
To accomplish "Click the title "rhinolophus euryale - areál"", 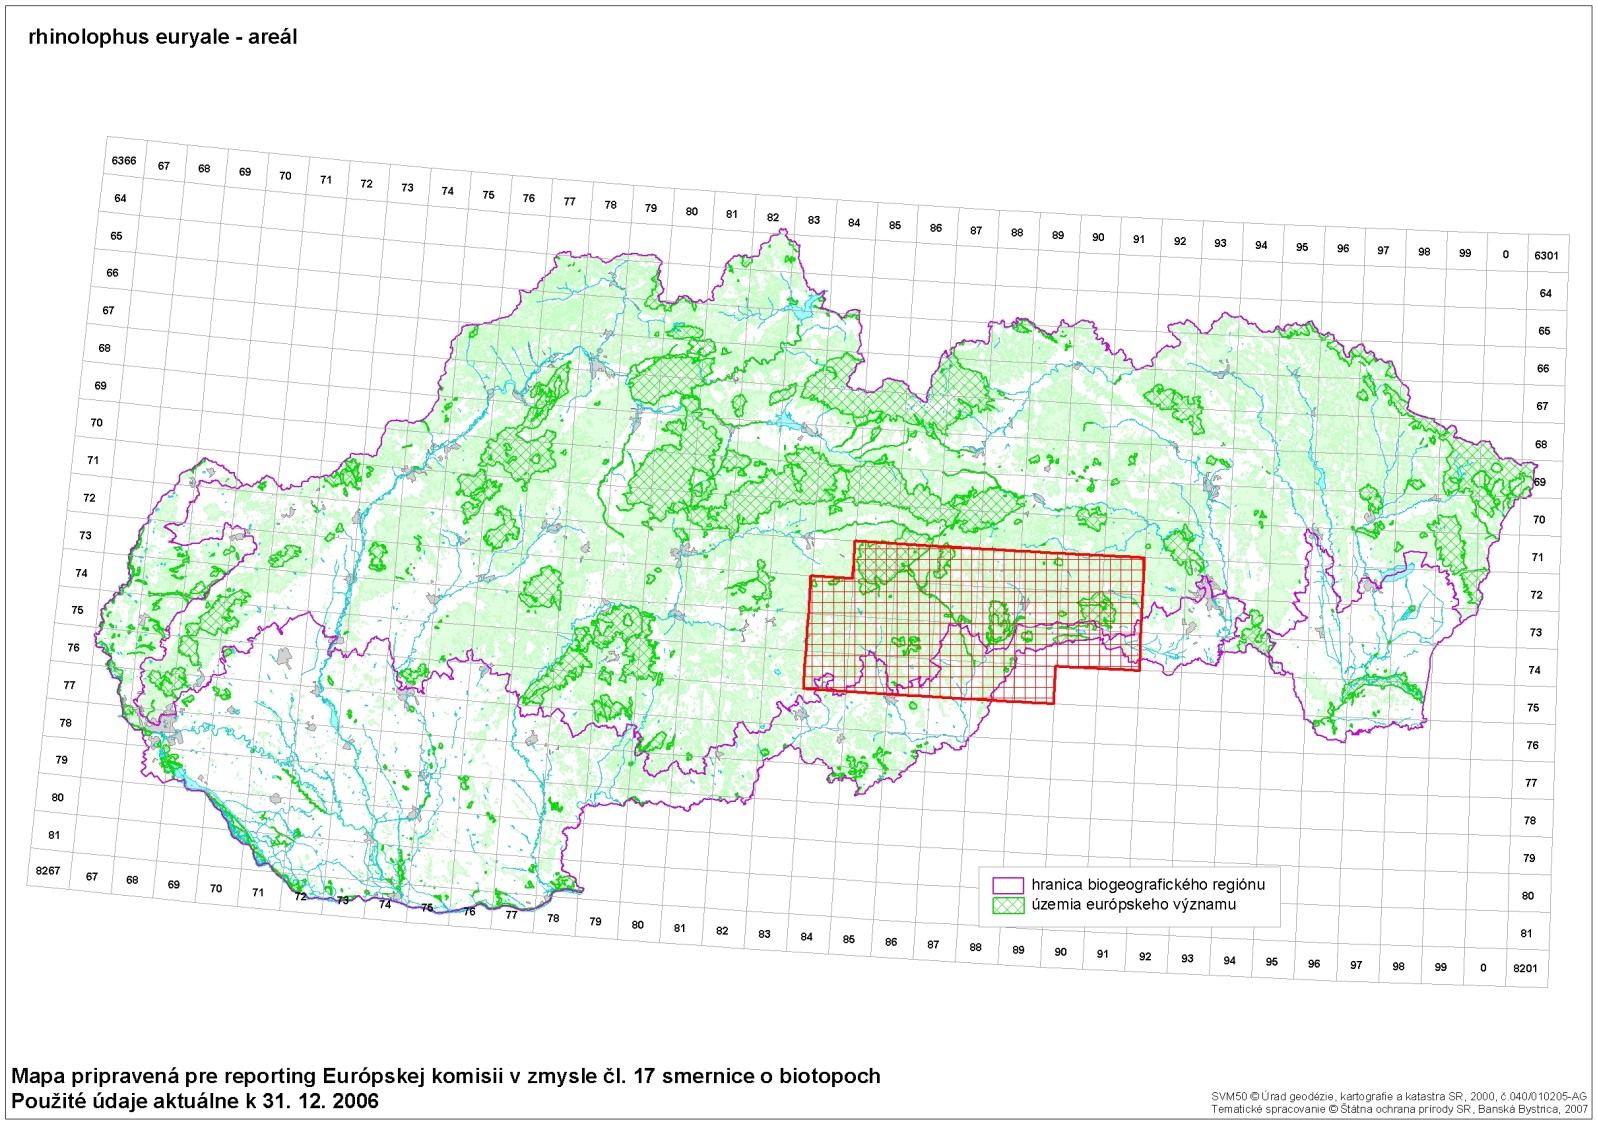I will (163, 37).
